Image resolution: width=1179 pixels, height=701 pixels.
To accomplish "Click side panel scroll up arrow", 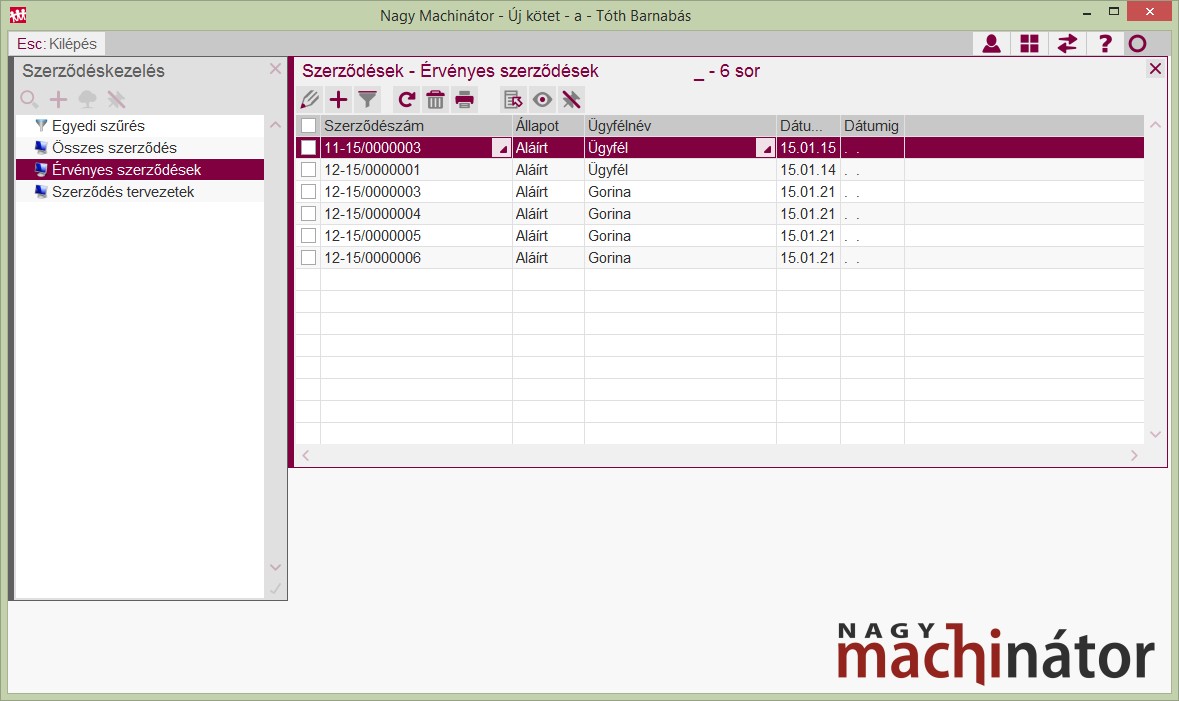I will point(275,125).
